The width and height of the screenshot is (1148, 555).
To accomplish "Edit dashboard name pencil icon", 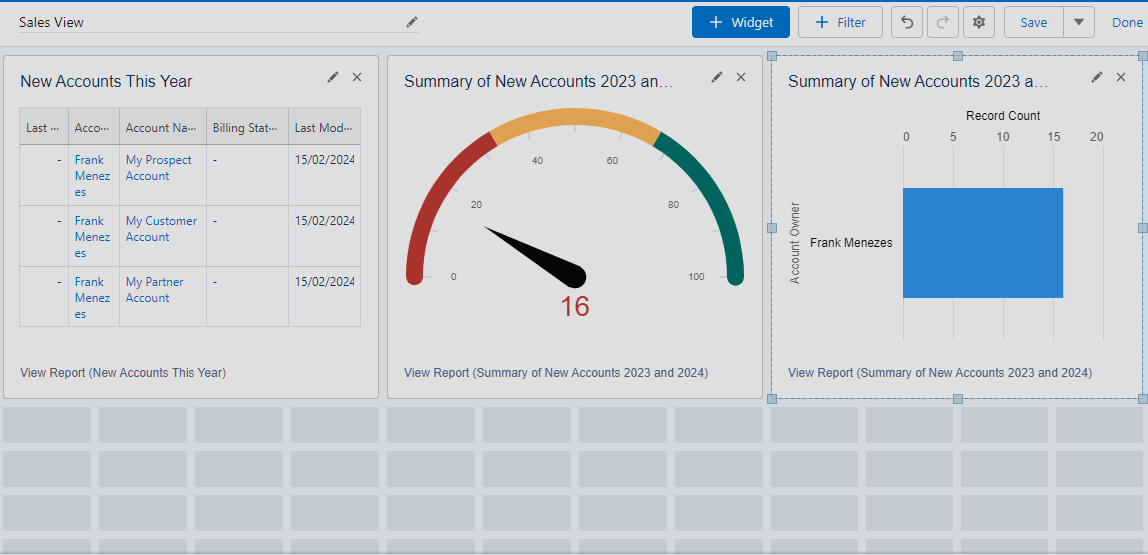I will pyautogui.click(x=411, y=22).
